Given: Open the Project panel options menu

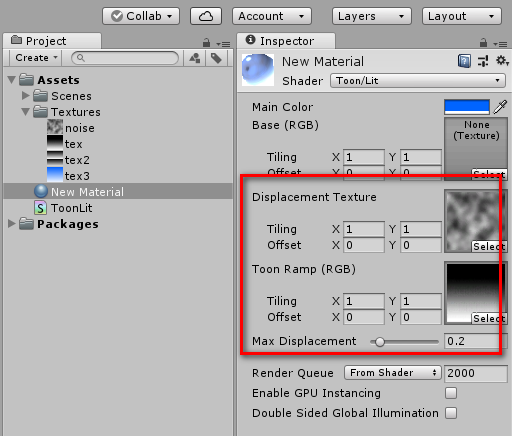Looking at the screenshot, I should pos(223,44).
